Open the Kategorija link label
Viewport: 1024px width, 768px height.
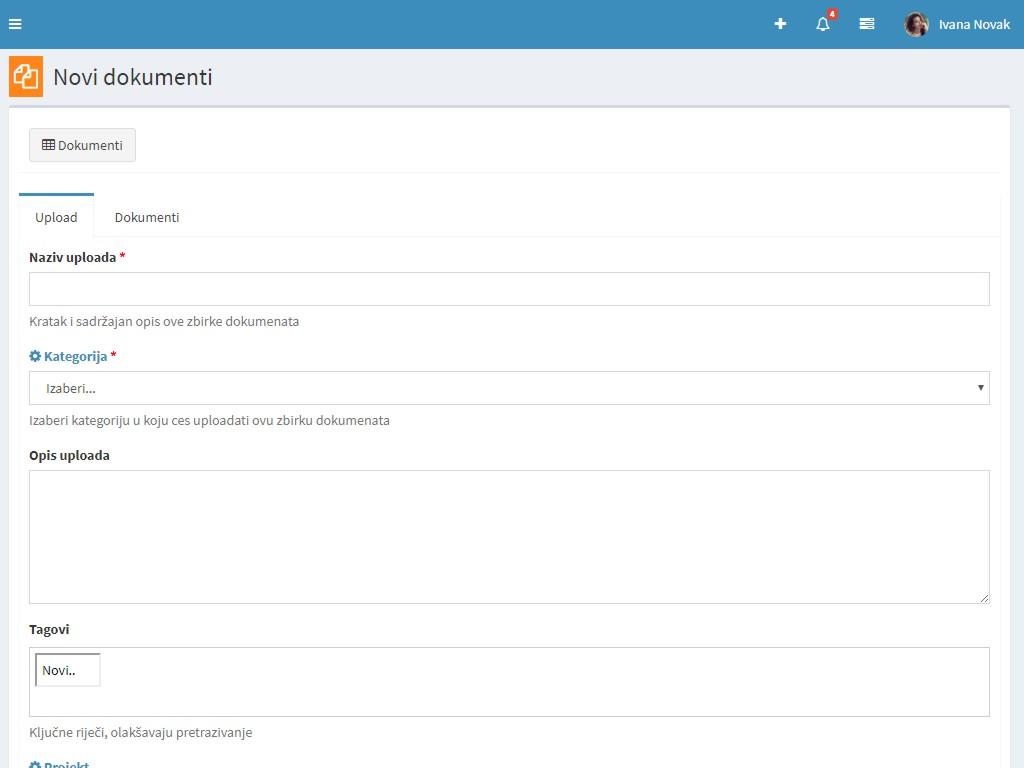(x=75, y=356)
